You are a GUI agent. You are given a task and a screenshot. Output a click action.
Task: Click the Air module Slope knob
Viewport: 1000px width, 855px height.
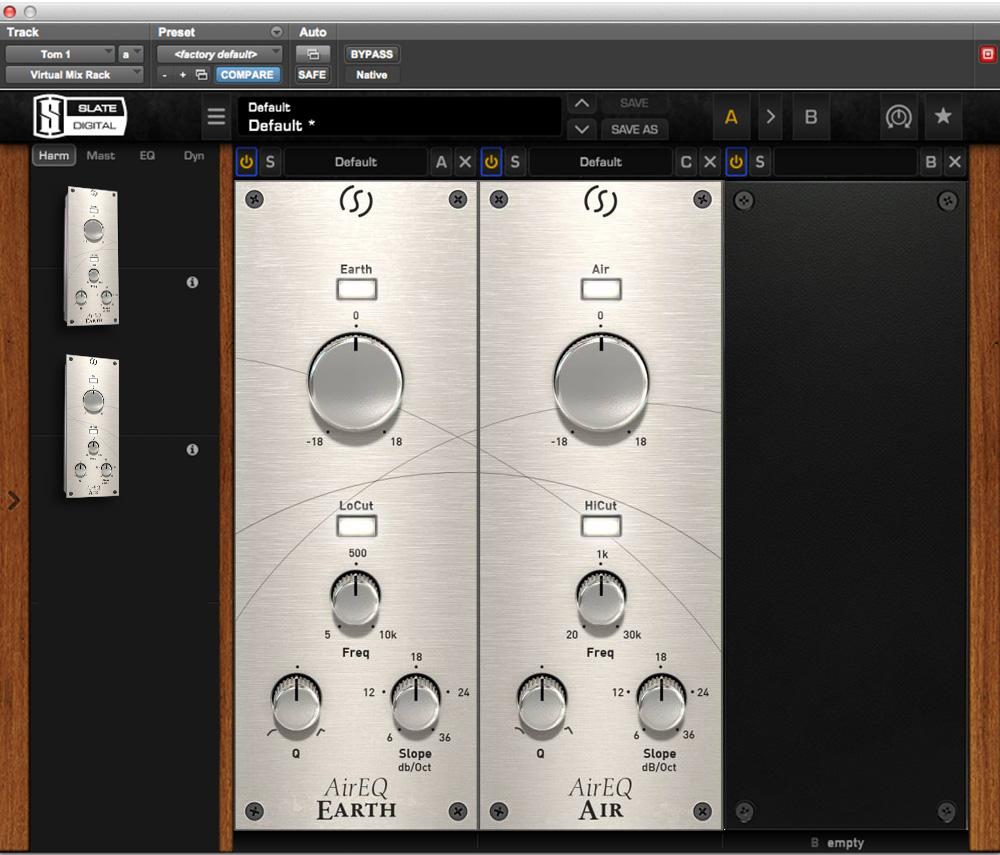[661, 703]
